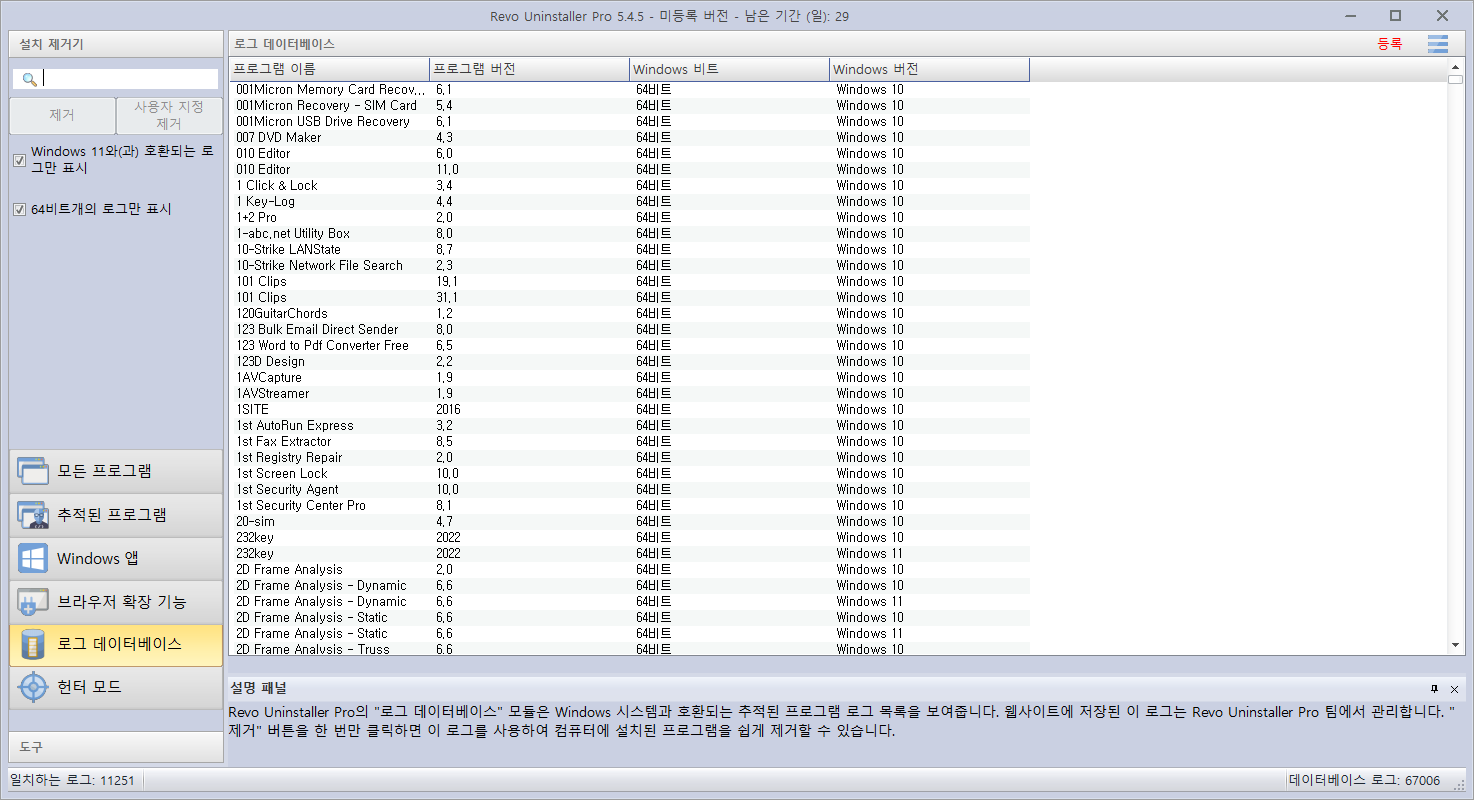Screen dimensions: 1474x800
Task: Sort by the 프로그램 버전 column header
Action: coord(529,69)
